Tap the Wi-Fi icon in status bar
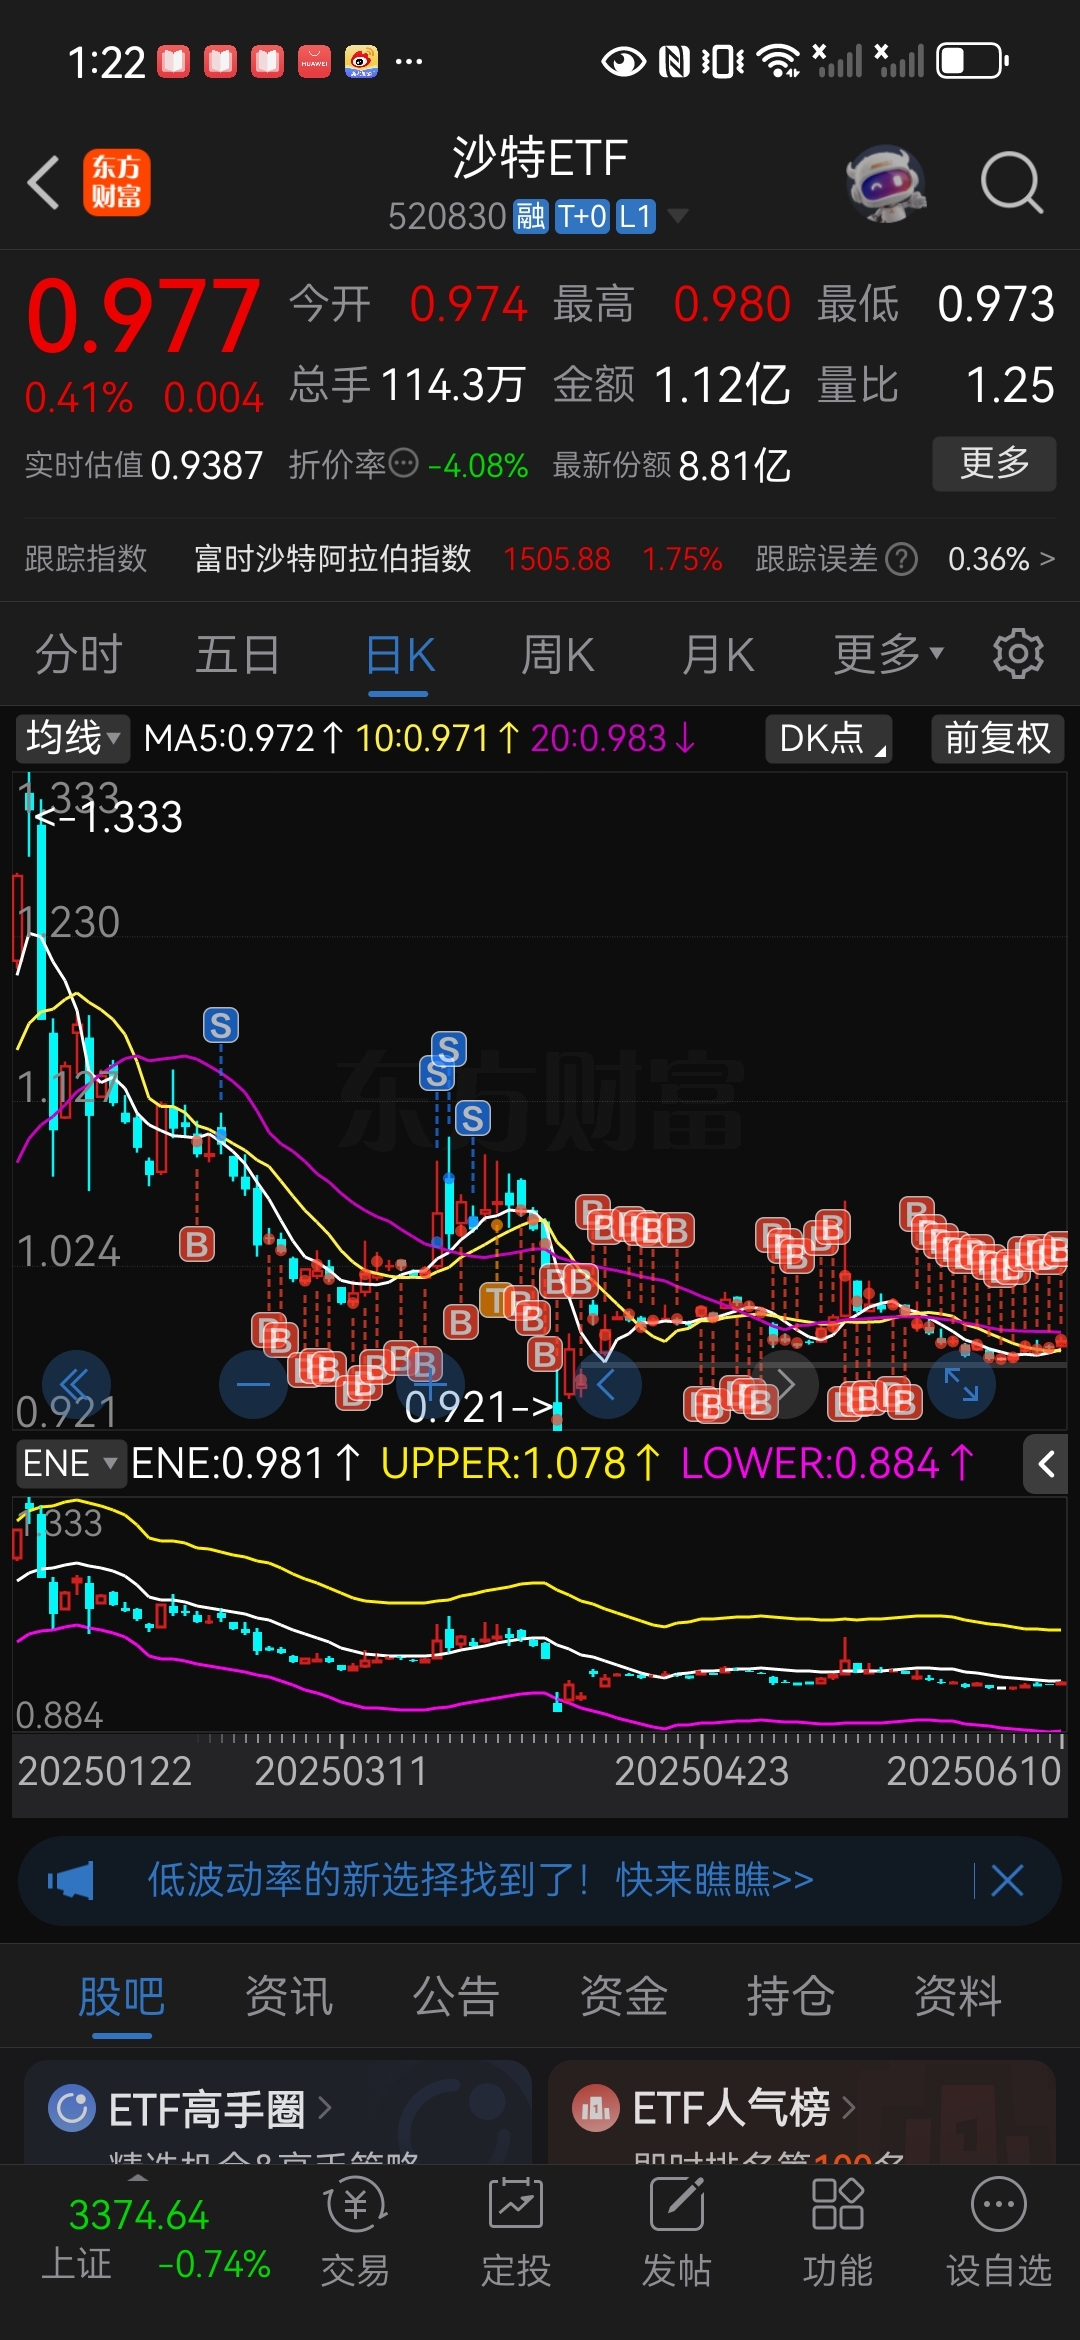This screenshot has height=2340, width=1080. click(x=778, y=61)
